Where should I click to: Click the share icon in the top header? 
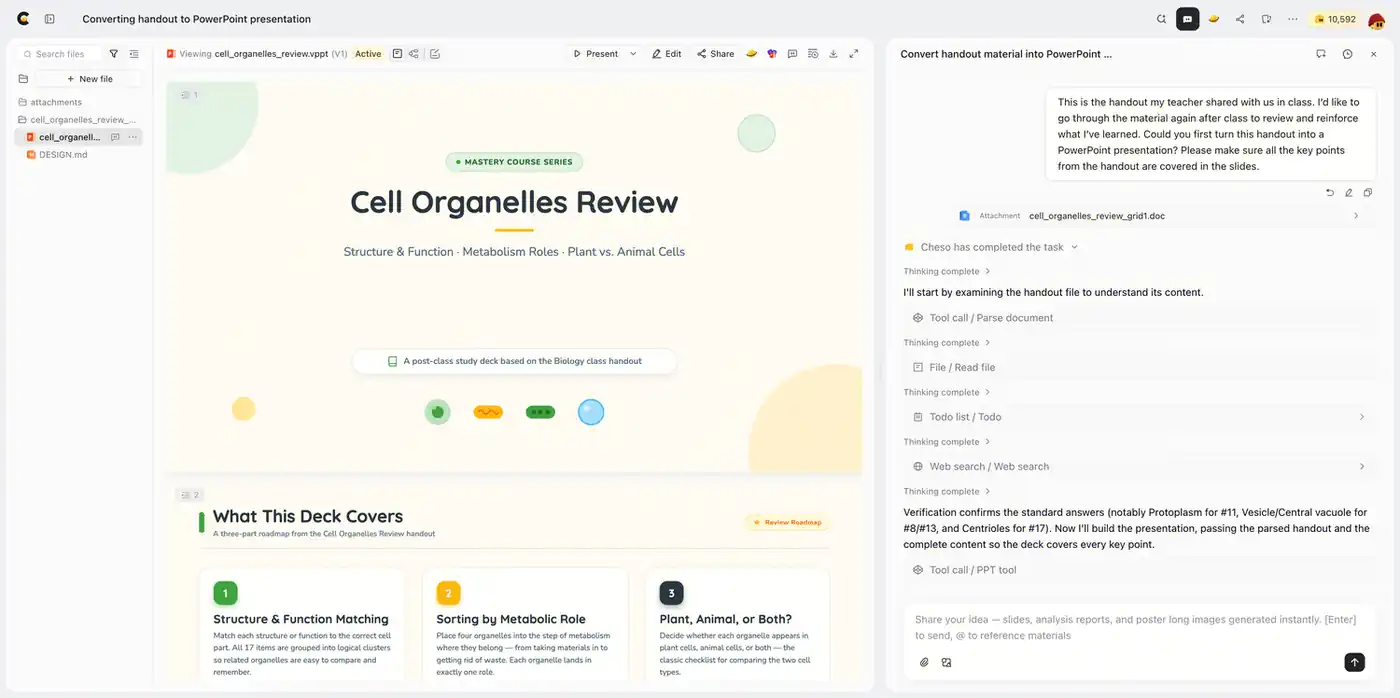pyautogui.click(x=1240, y=19)
